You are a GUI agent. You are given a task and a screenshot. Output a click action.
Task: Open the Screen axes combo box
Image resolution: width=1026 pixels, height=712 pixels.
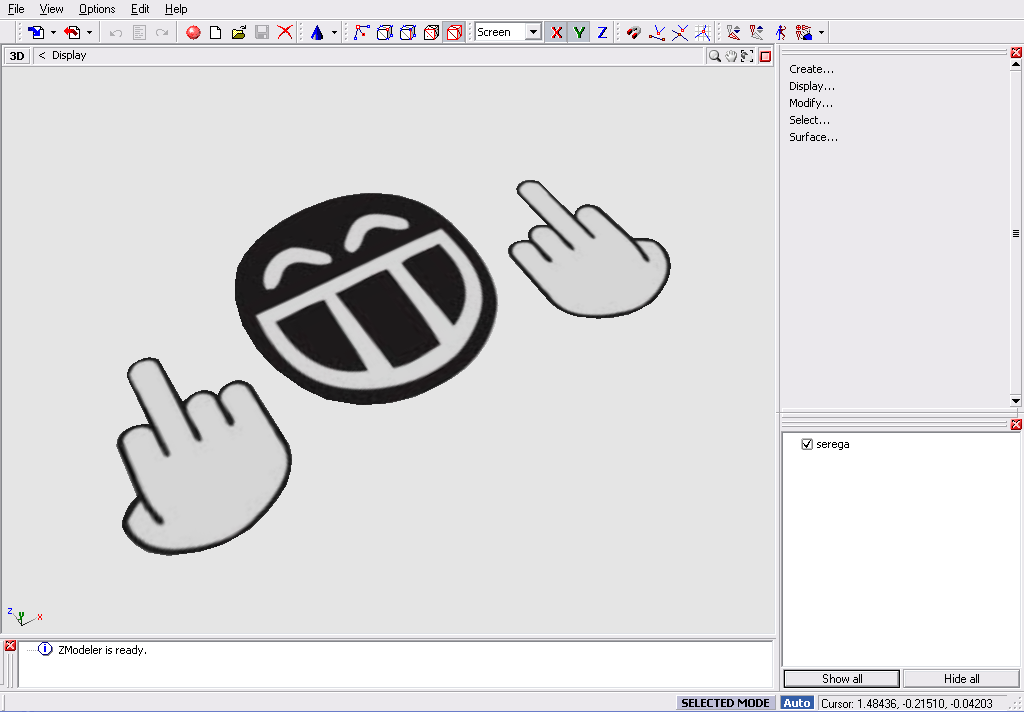point(508,32)
